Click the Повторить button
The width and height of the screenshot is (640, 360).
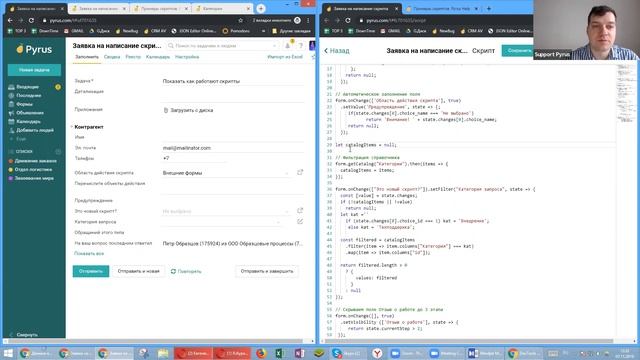(x=186, y=271)
